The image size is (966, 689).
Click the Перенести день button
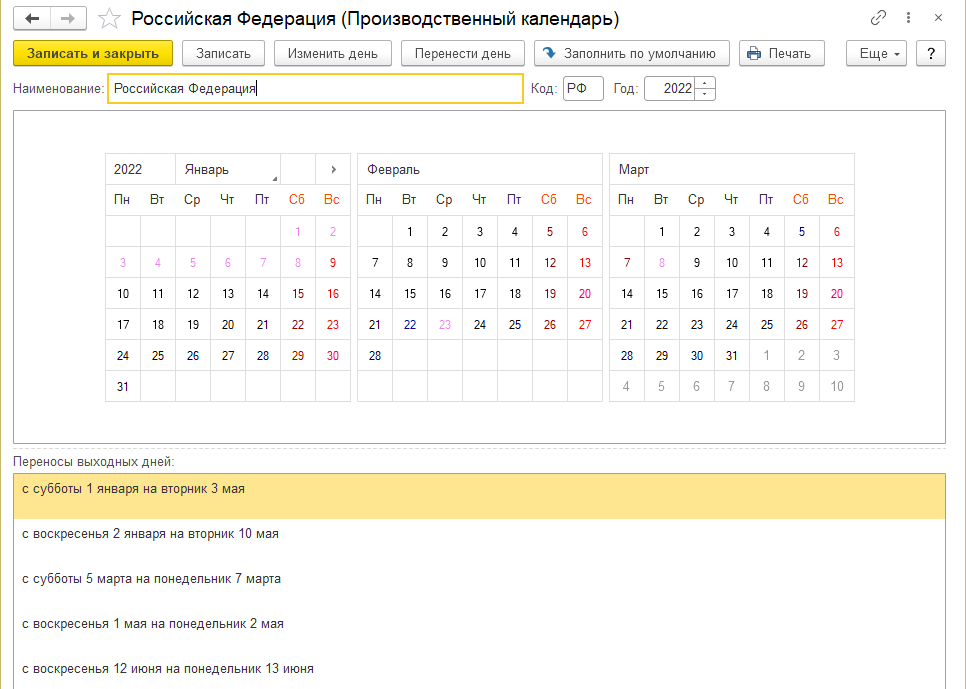pos(463,53)
